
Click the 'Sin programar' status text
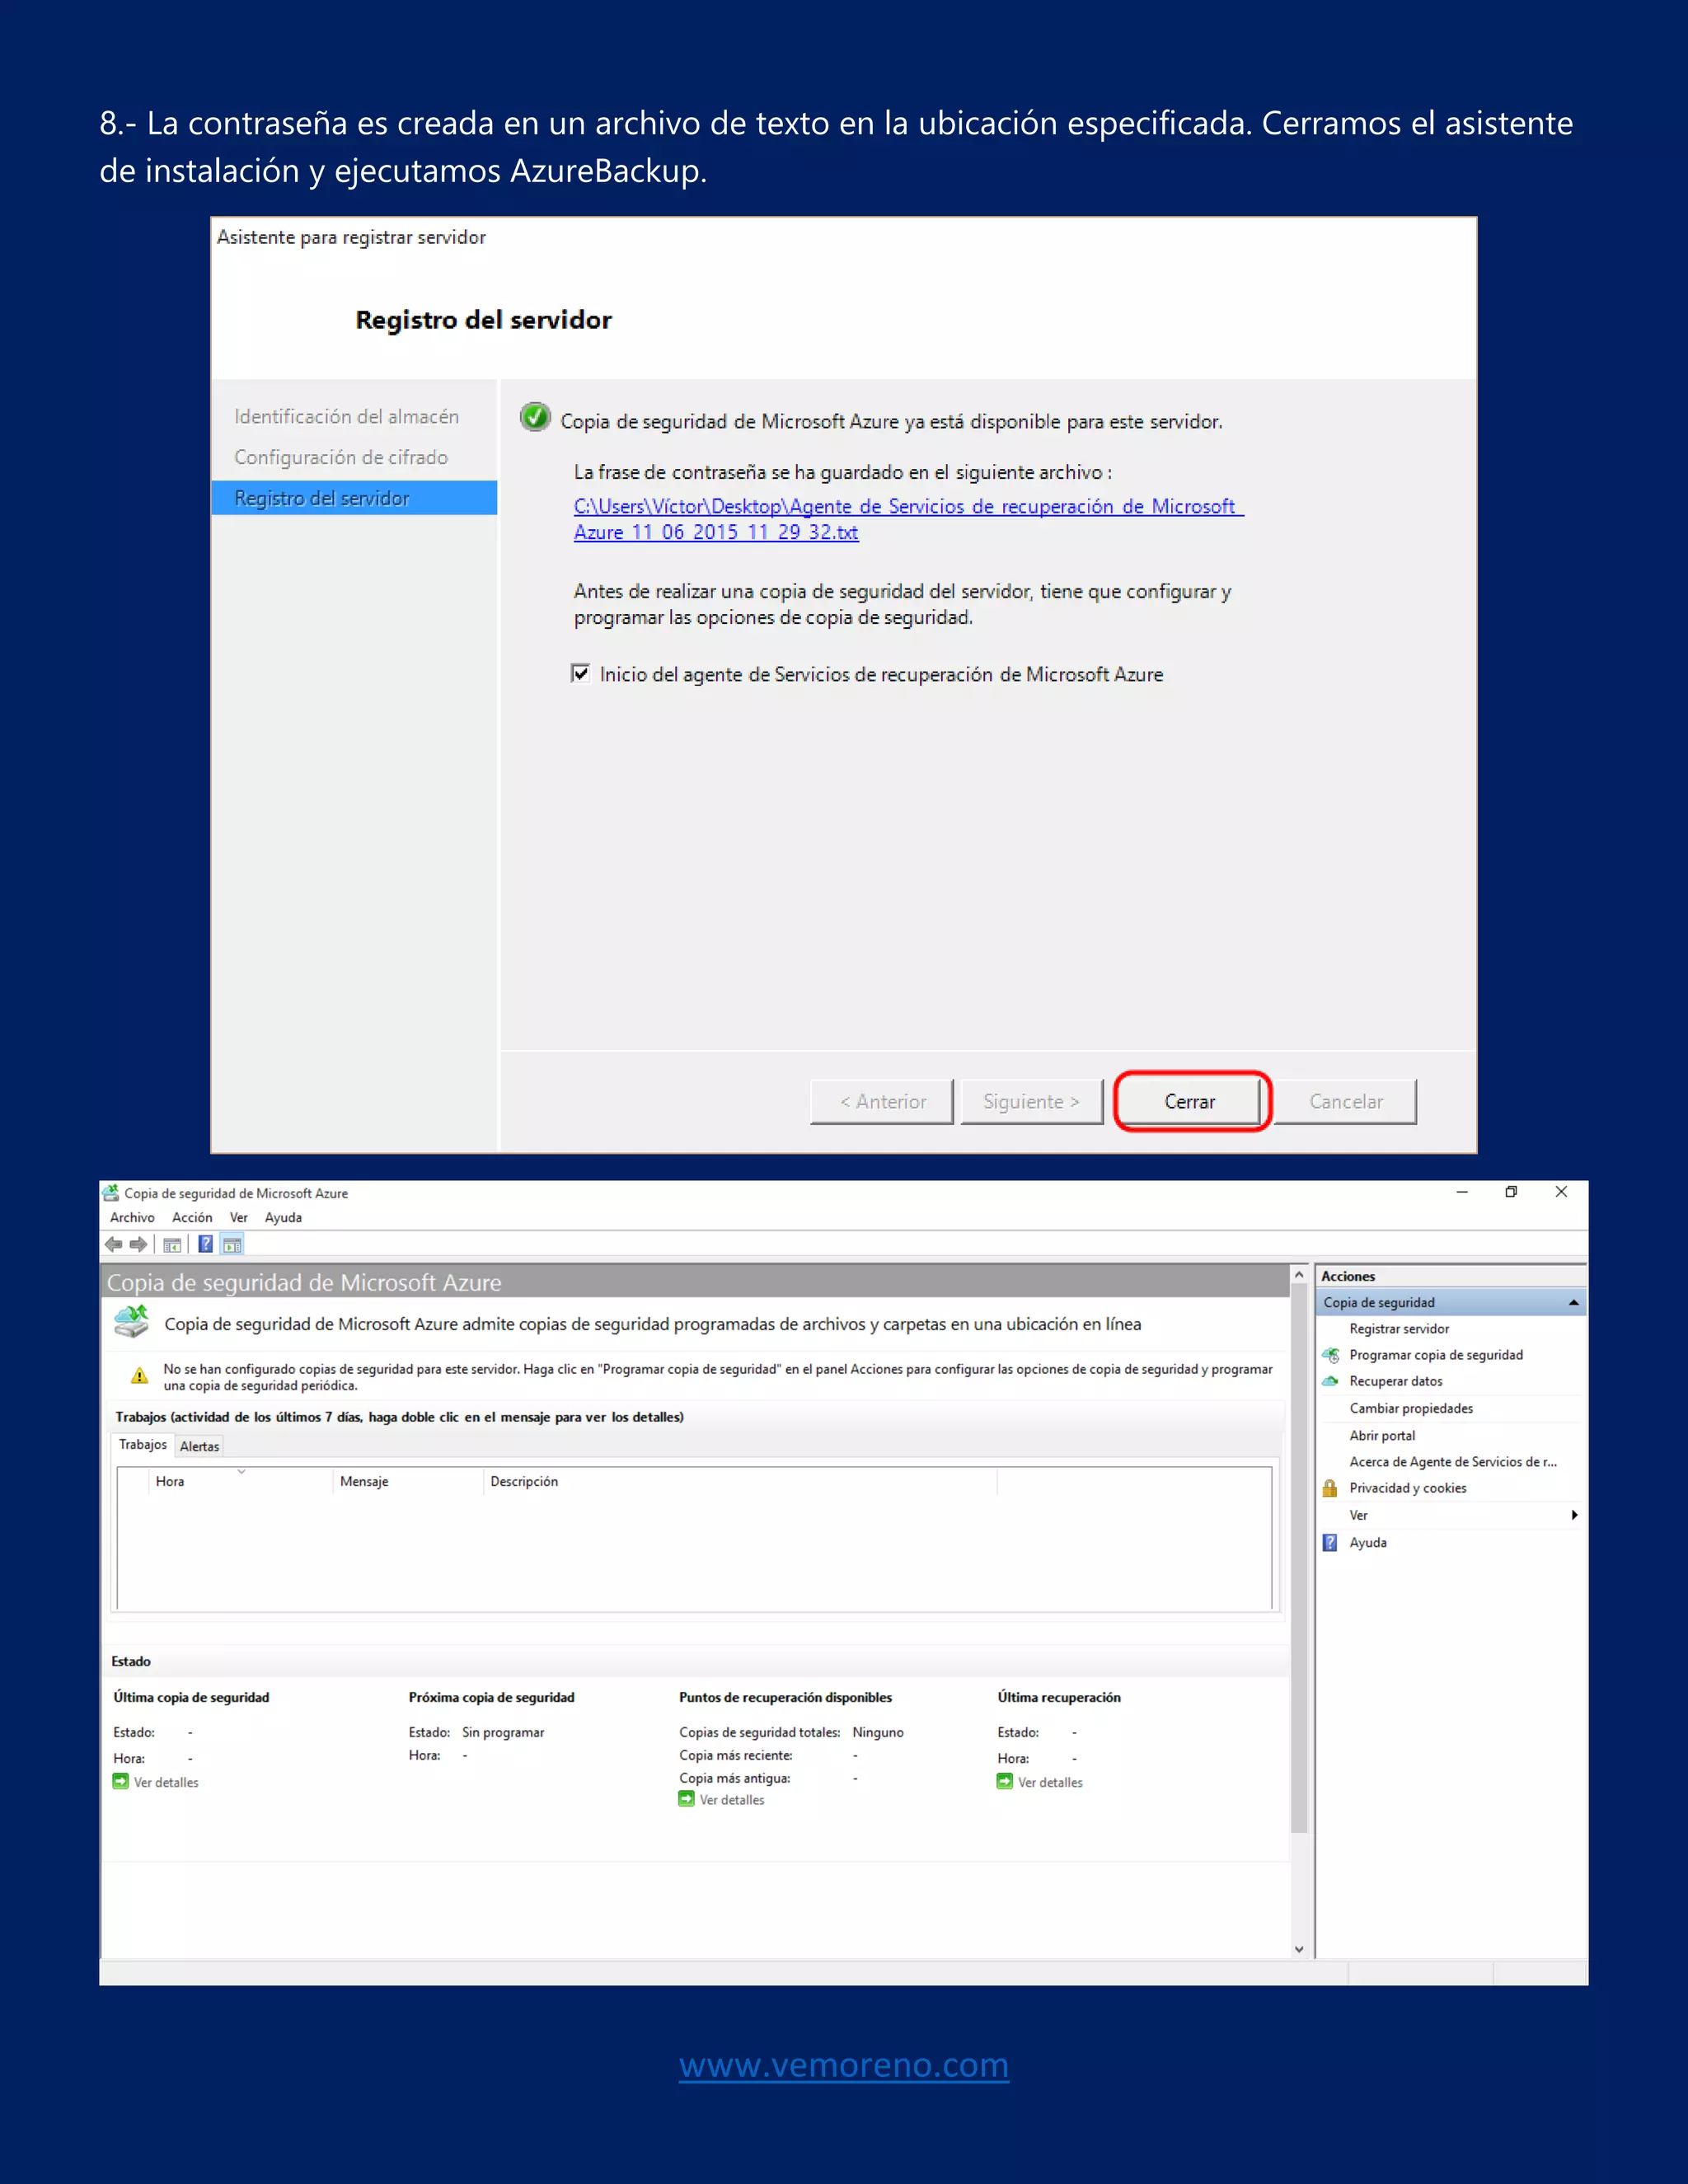pos(503,1732)
